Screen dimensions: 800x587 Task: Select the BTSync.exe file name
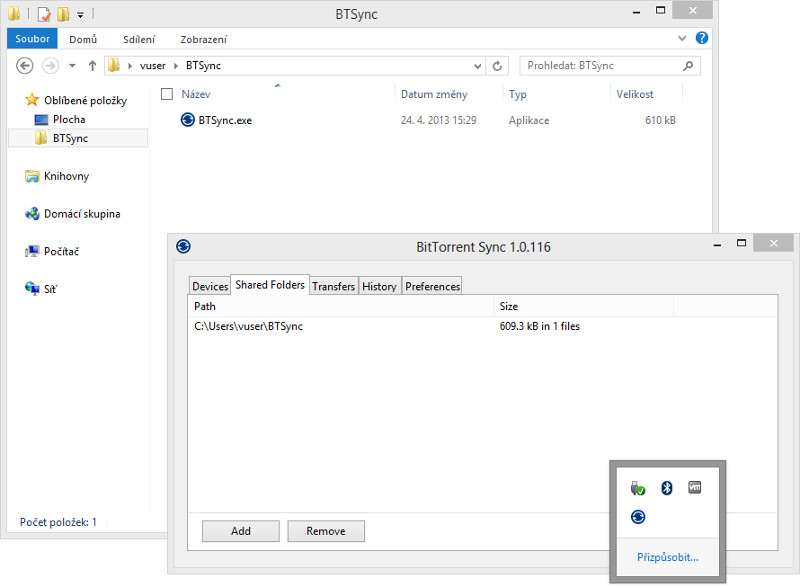click(x=225, y=120)
